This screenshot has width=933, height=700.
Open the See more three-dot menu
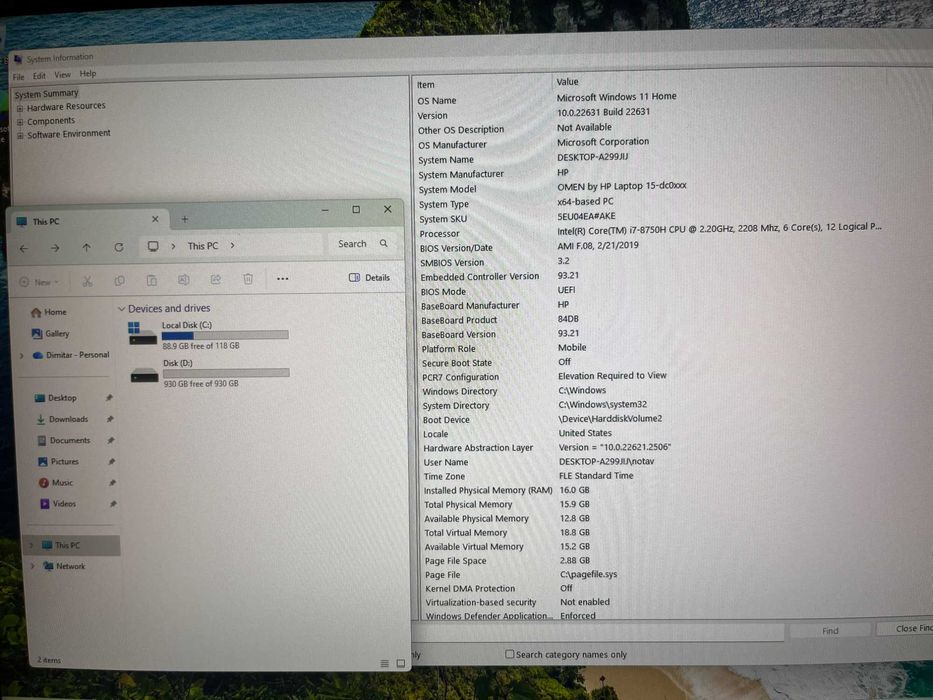tap(283, 279)
